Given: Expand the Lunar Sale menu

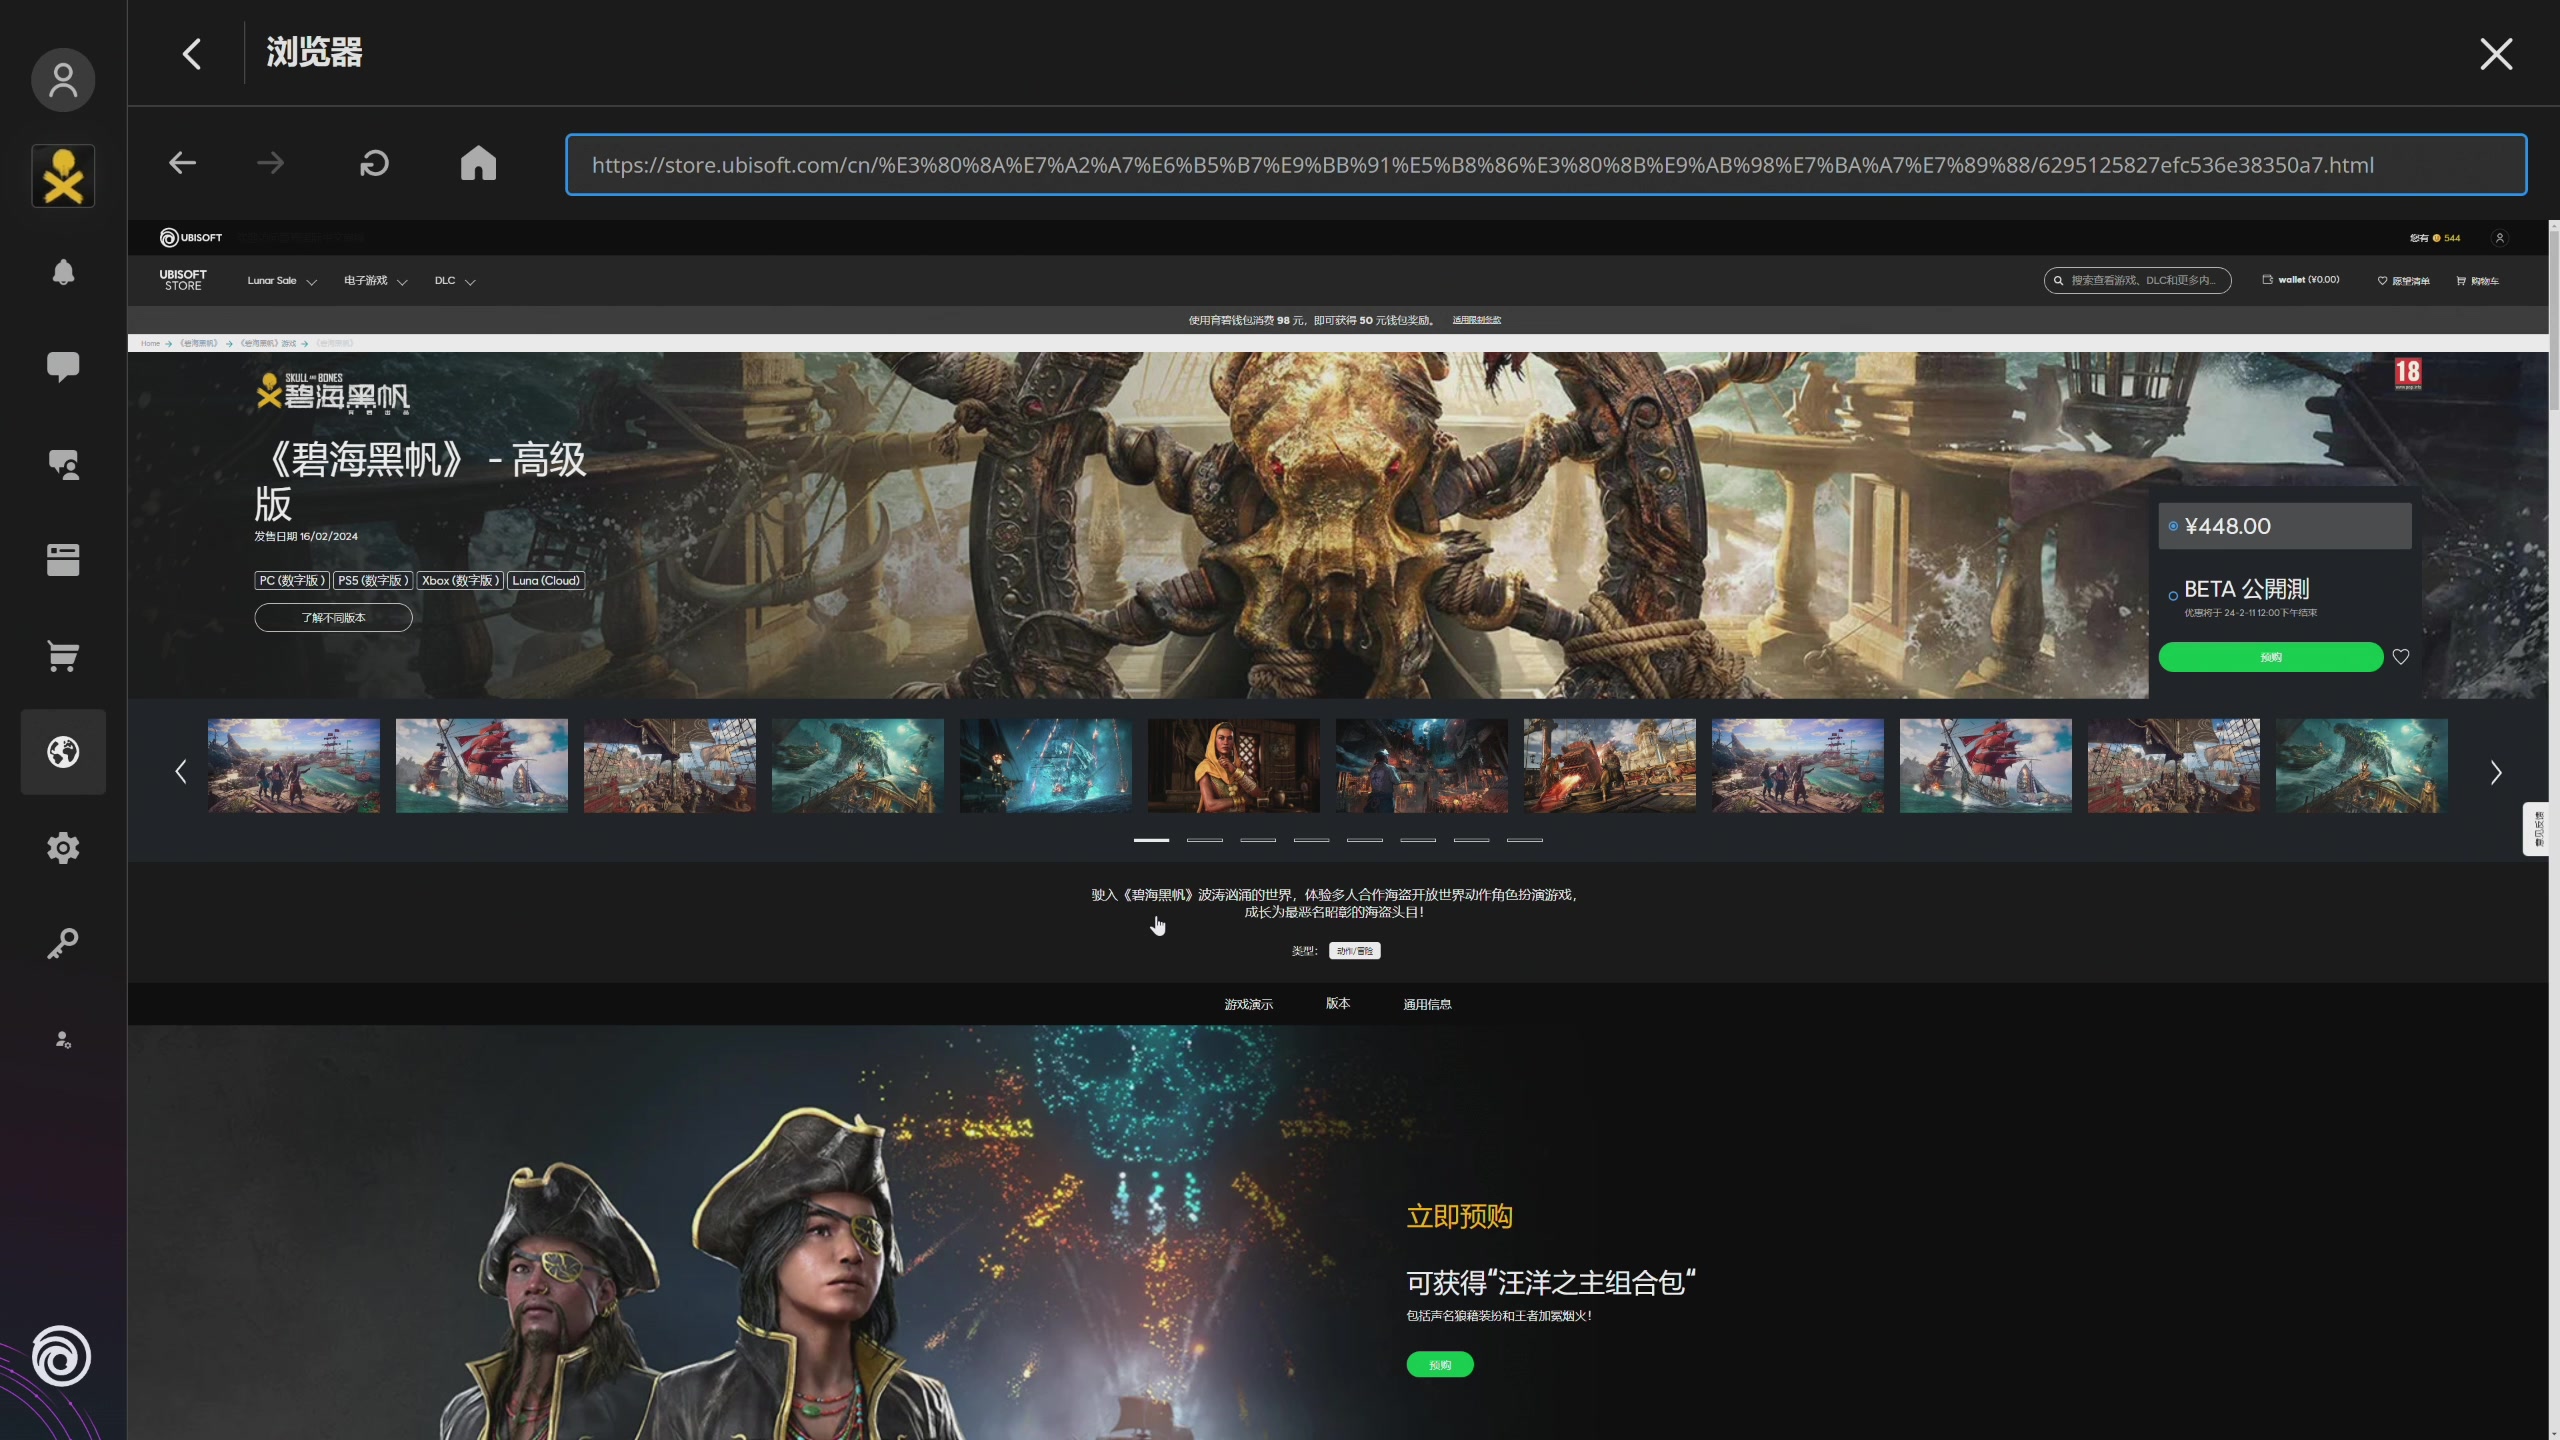Looking at the screenshot, I should [x=282, y=281].
